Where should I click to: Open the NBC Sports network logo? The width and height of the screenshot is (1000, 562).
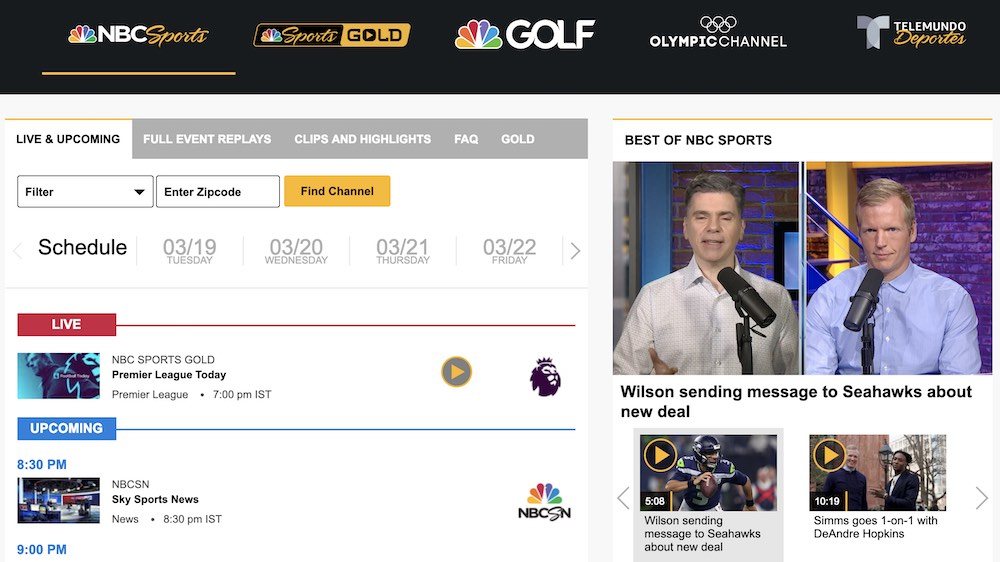pos(138,35)
